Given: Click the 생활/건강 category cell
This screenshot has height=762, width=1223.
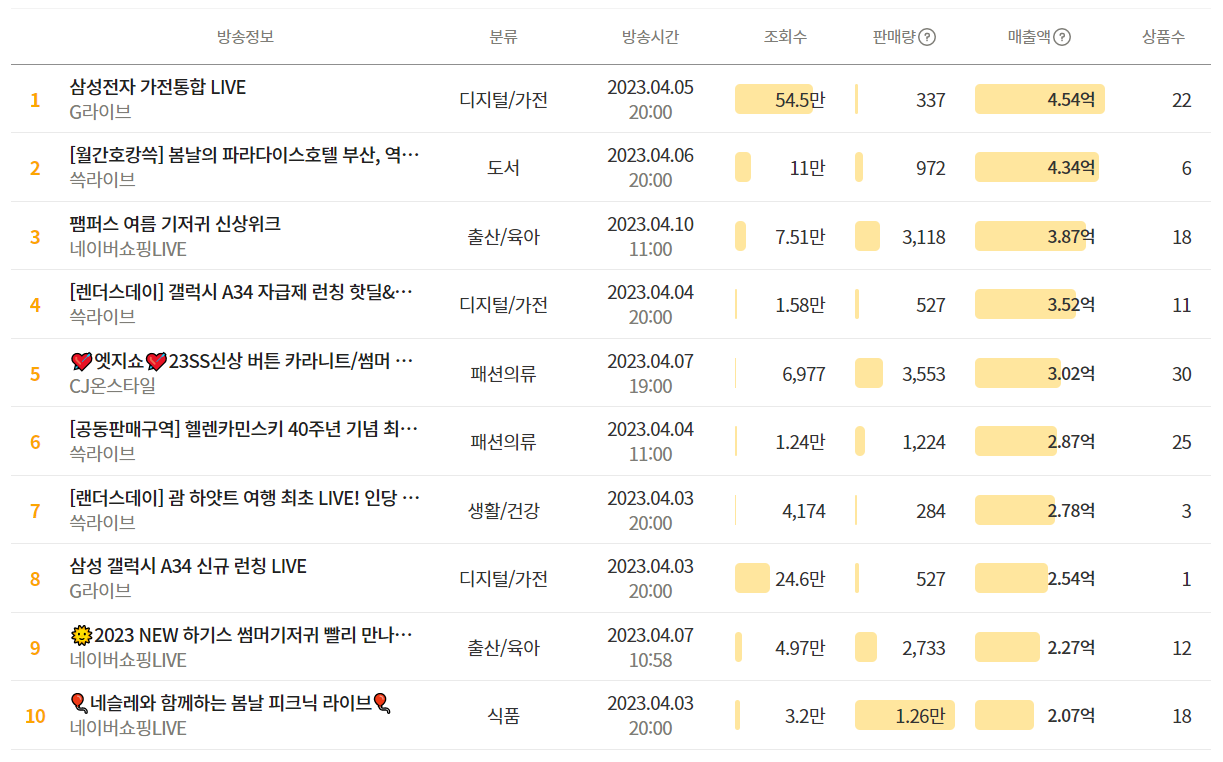Looking at the screenshot, I should [503, 511].
